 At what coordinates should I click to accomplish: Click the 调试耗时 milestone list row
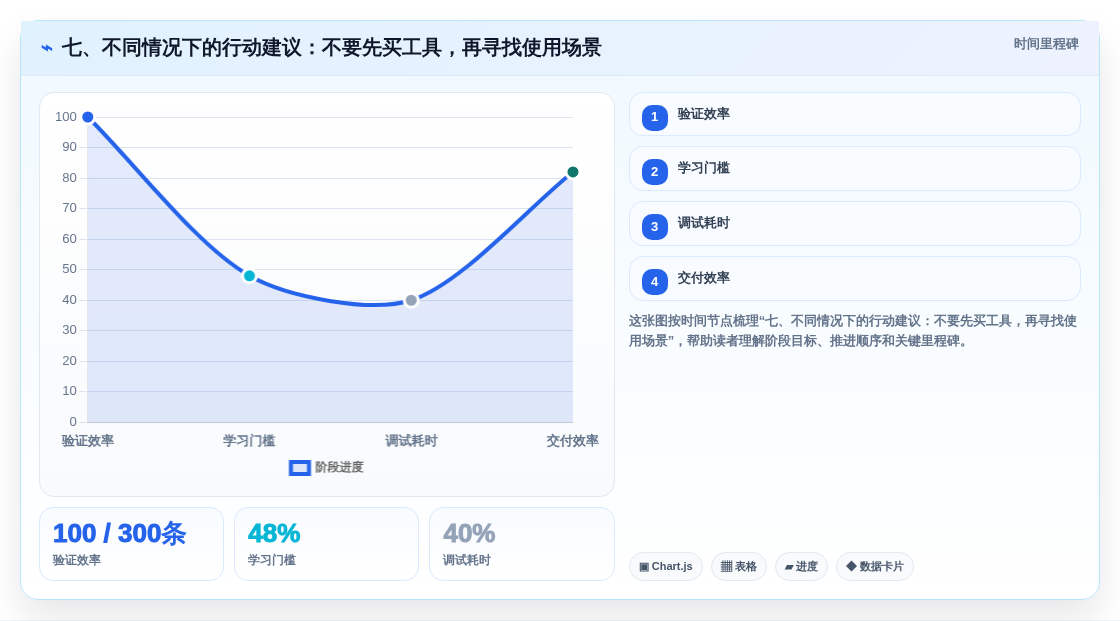pyautogui.click(x=854, y=224)
